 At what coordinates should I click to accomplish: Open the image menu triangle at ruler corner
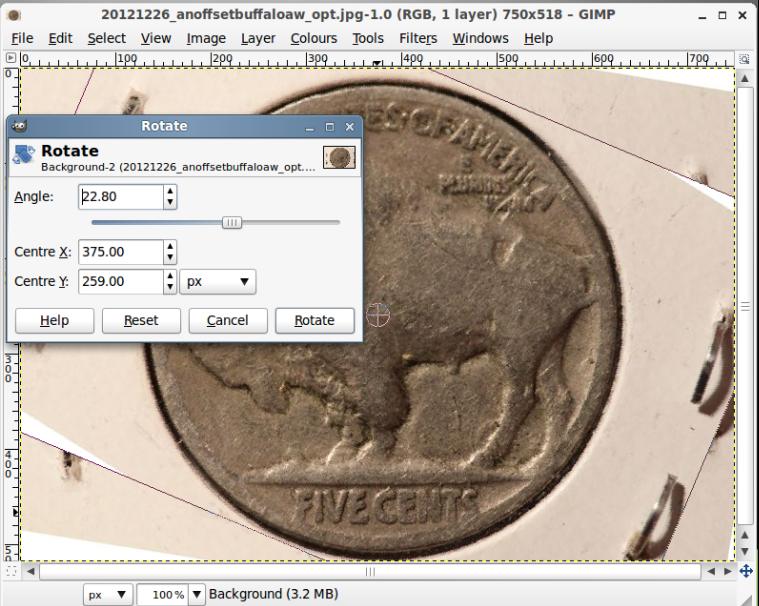click(x=11, y=59)
